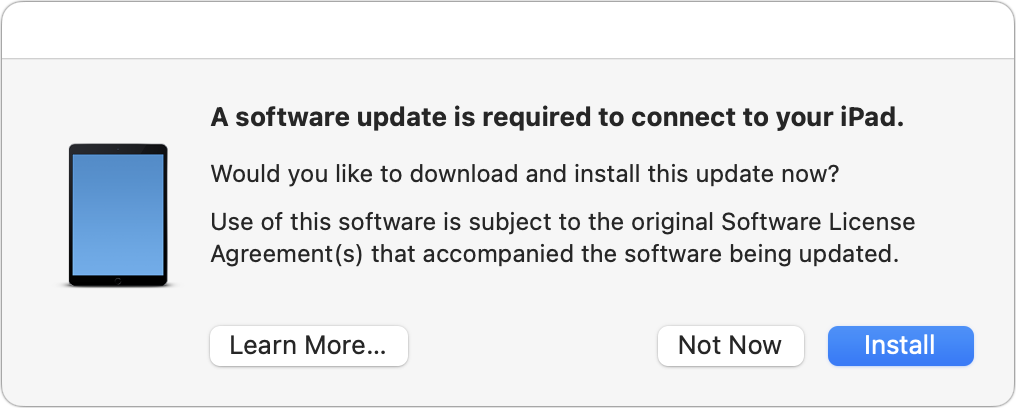Click the empty title bar of the dialog

coord(508,30)
